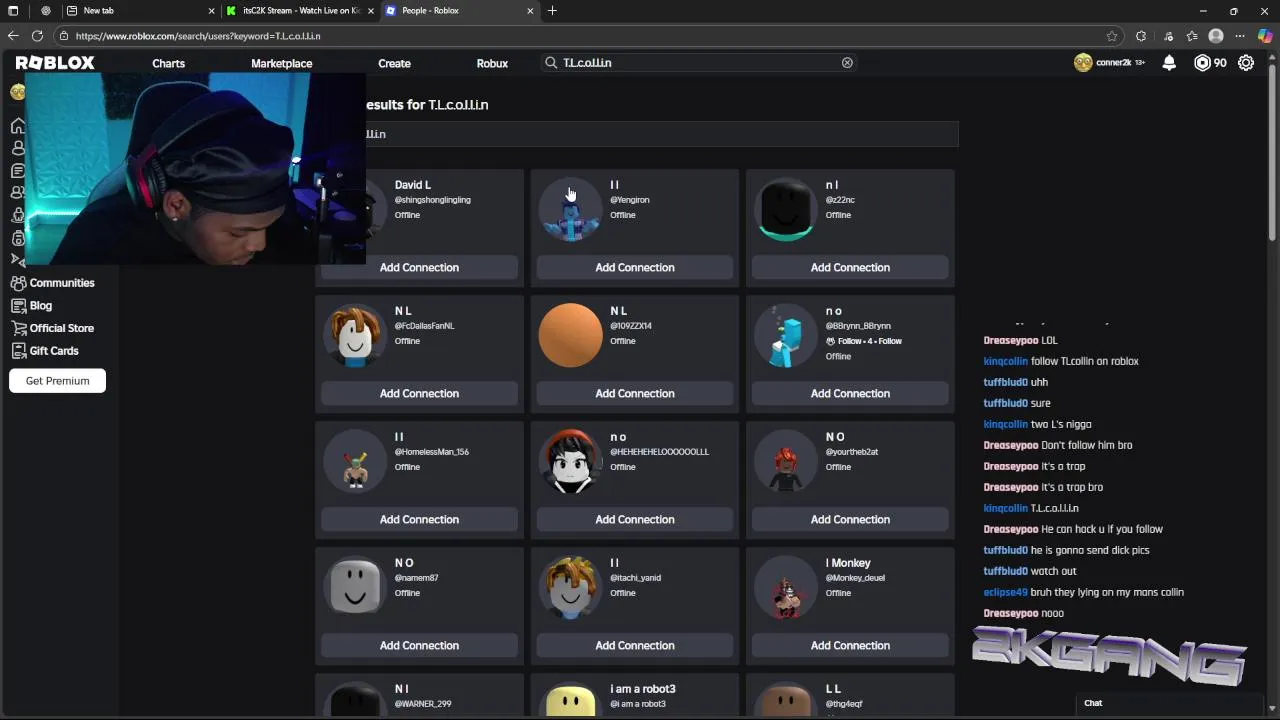The height and width of the screenshot is (720, 1280).
Task: Open tab actions menu
Action: [x=13, y=11]
